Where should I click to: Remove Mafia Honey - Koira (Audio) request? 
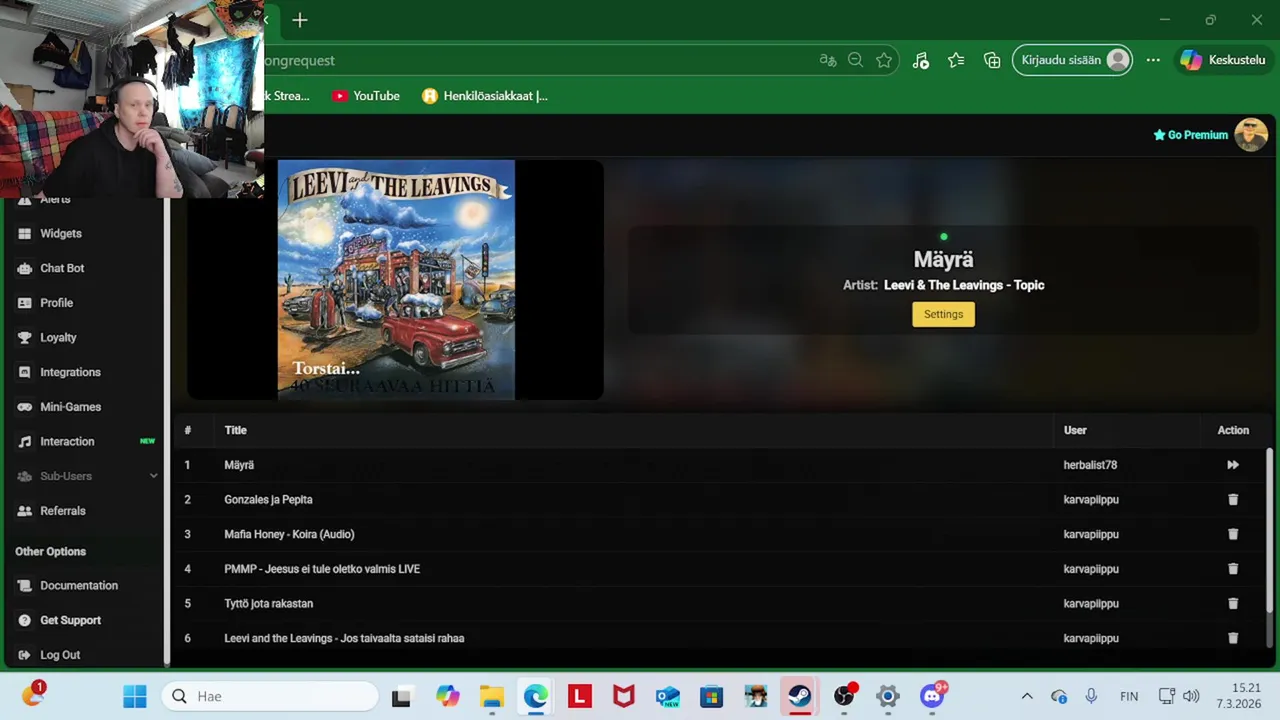(x=1233, y=534)
